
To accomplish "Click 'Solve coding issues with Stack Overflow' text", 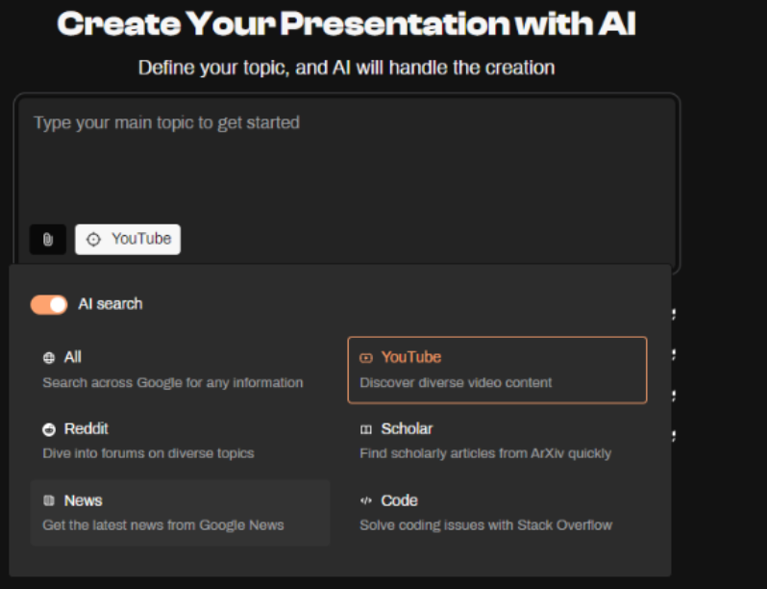I will pos(486,525).
